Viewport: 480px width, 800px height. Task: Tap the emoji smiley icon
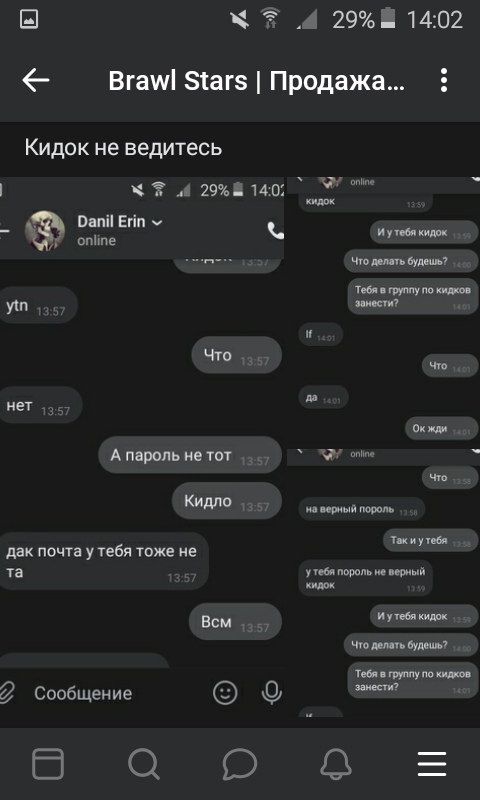tap(225, 693)
